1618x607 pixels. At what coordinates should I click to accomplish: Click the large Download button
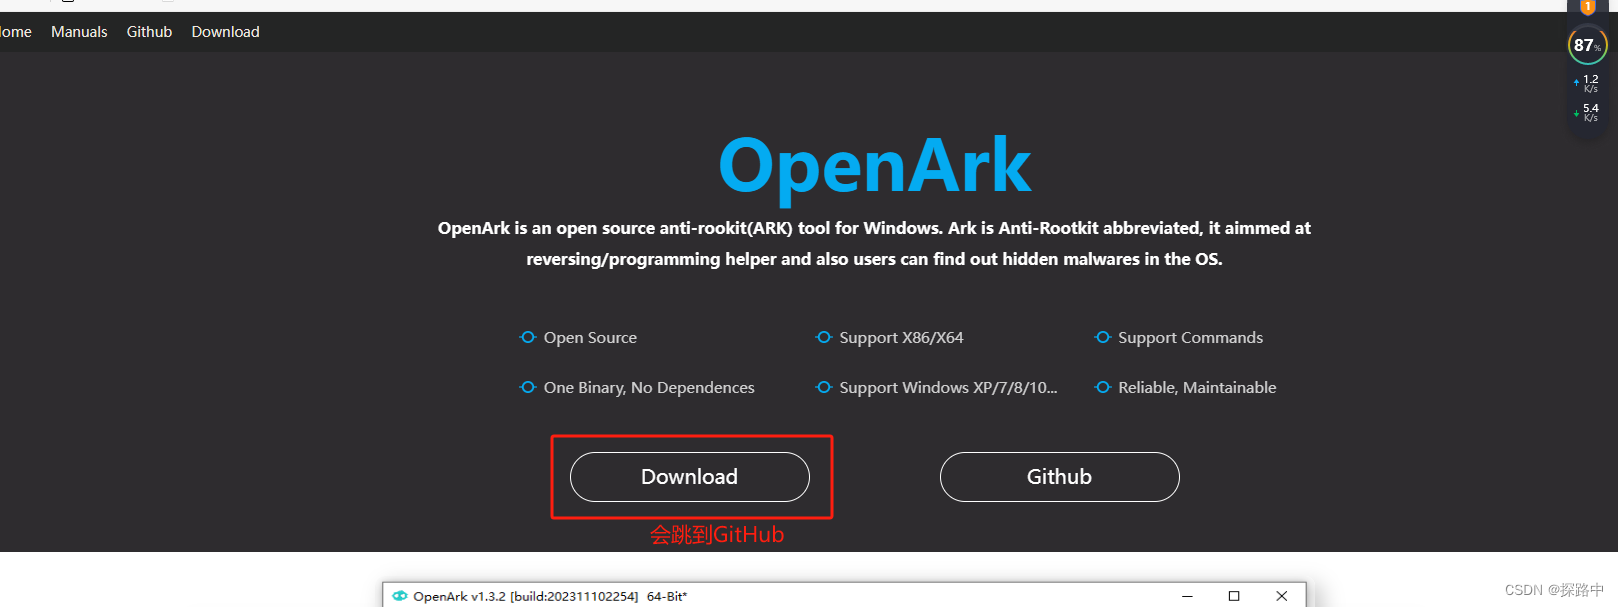pos(690,477)
